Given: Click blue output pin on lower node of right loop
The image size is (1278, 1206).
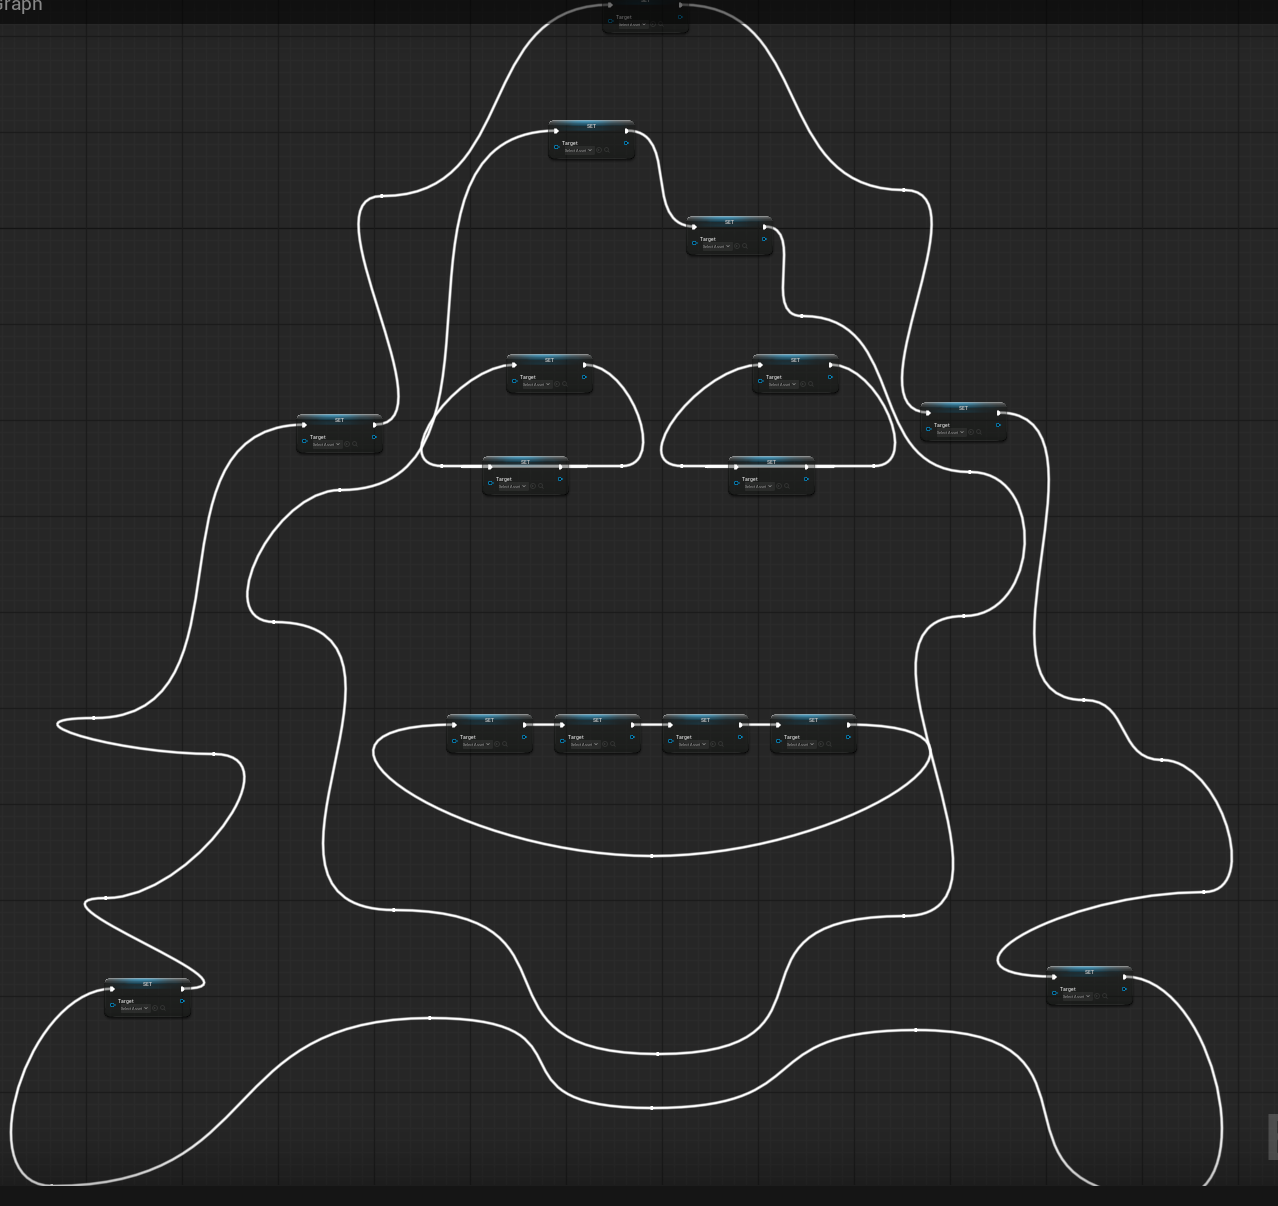Looking at the screenshot, I should coord(806,479).
